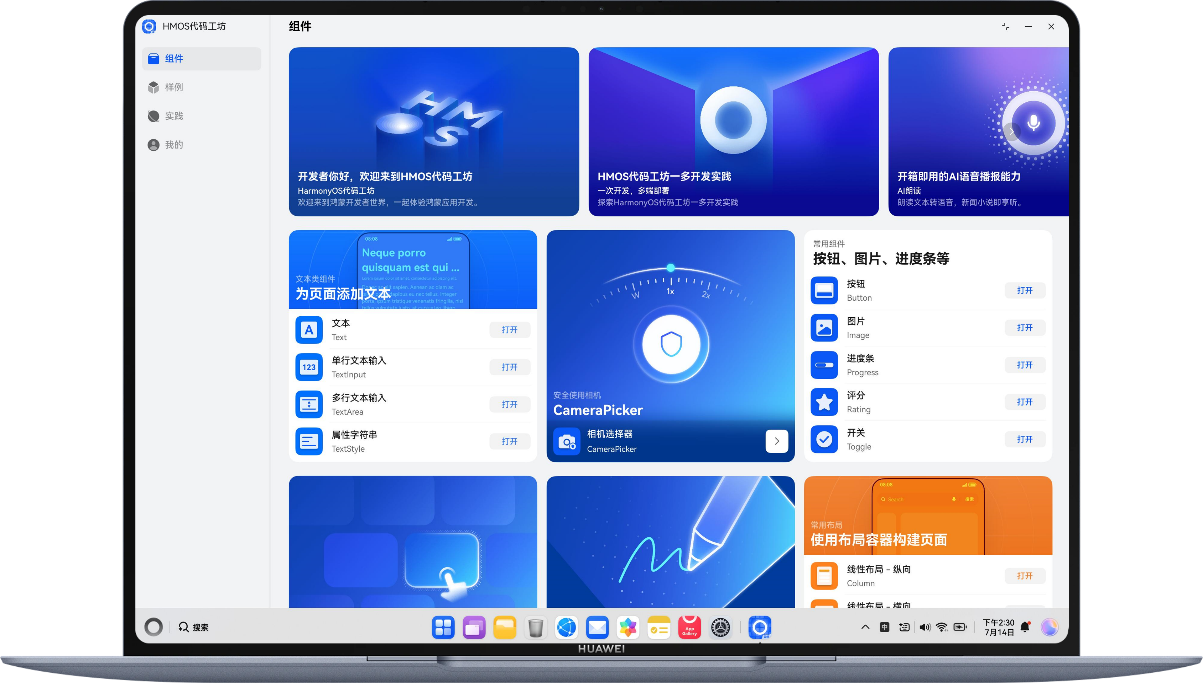
Task: Click the Rating star icon
Action: (823, 401)
